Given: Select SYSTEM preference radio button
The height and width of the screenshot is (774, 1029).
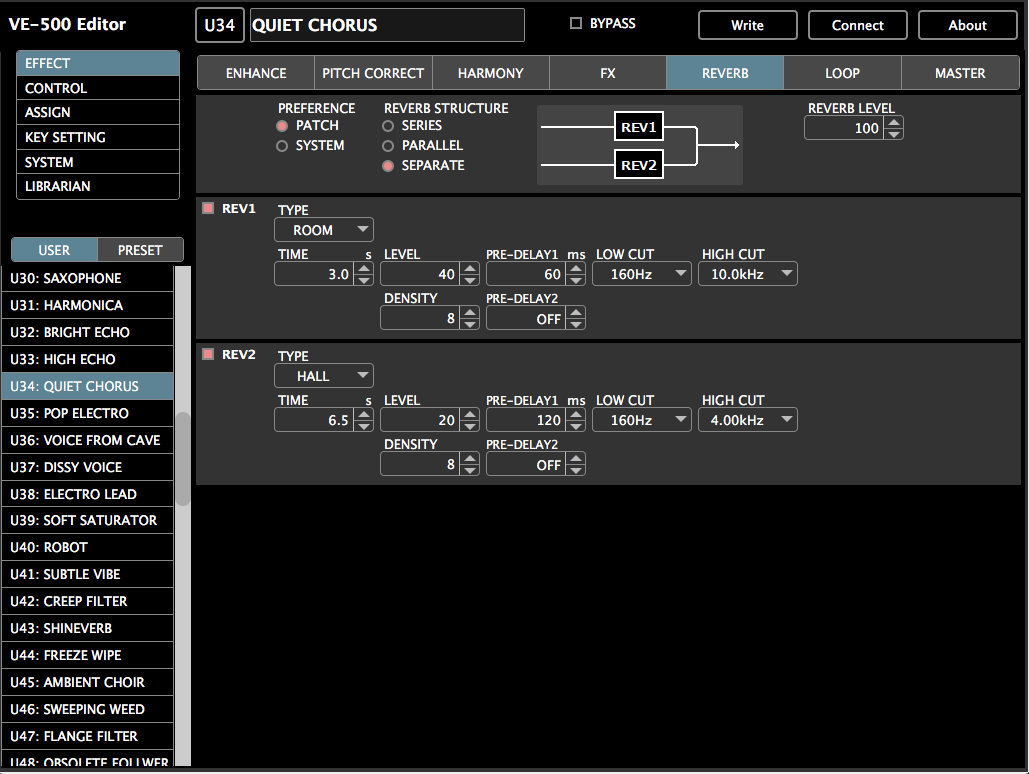Looking at the screenshot, I should click(282, 146).
